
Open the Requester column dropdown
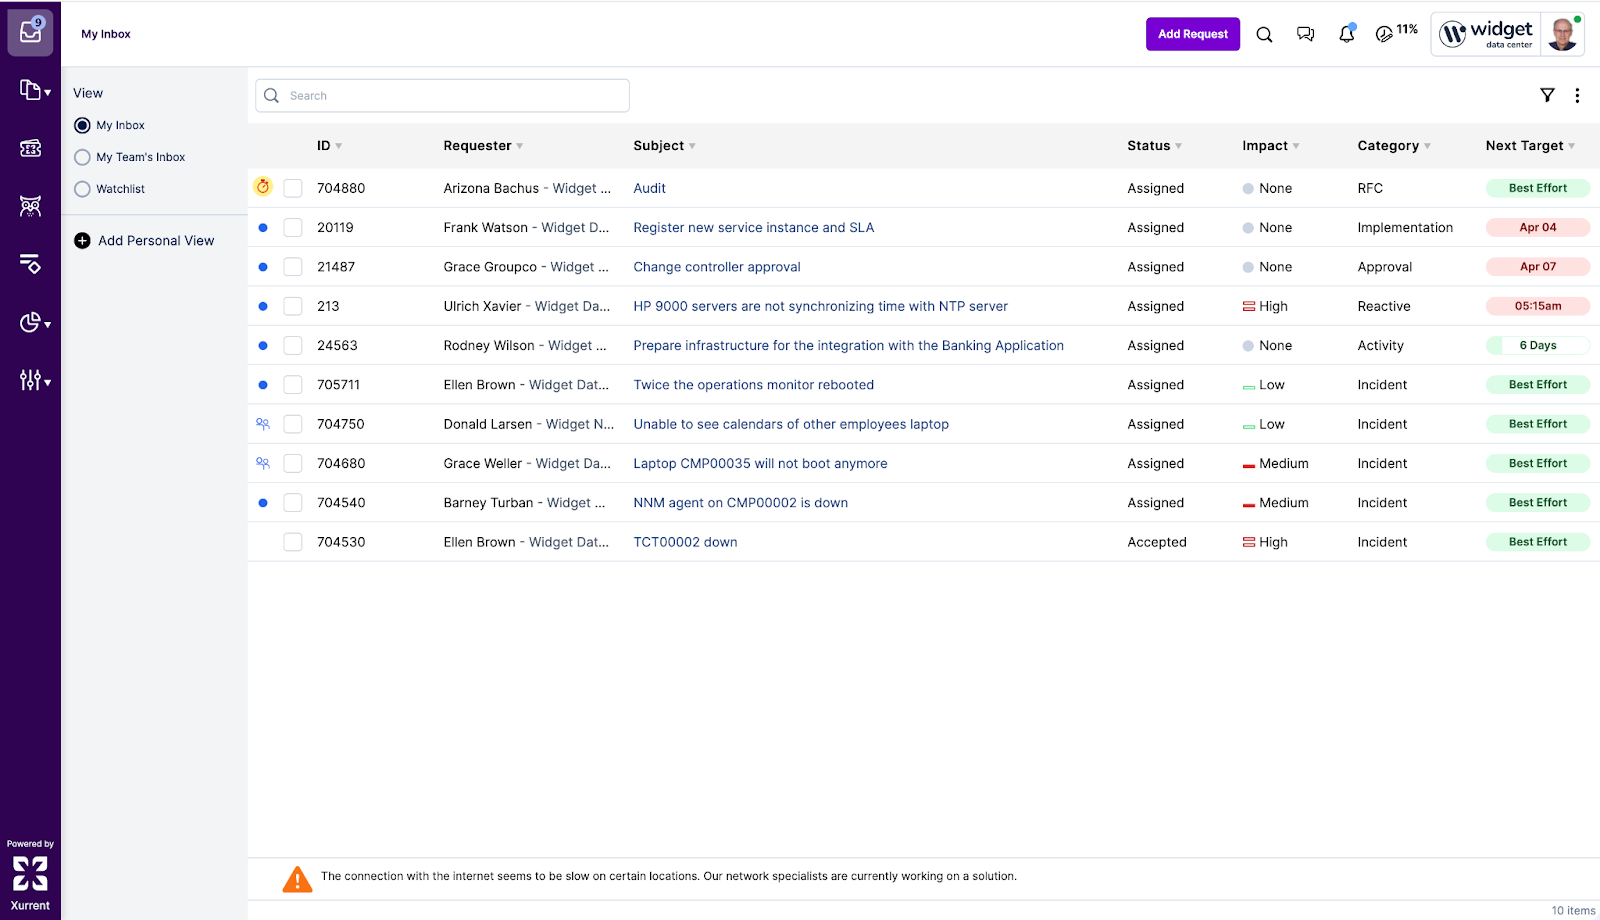tap(520, 146)
